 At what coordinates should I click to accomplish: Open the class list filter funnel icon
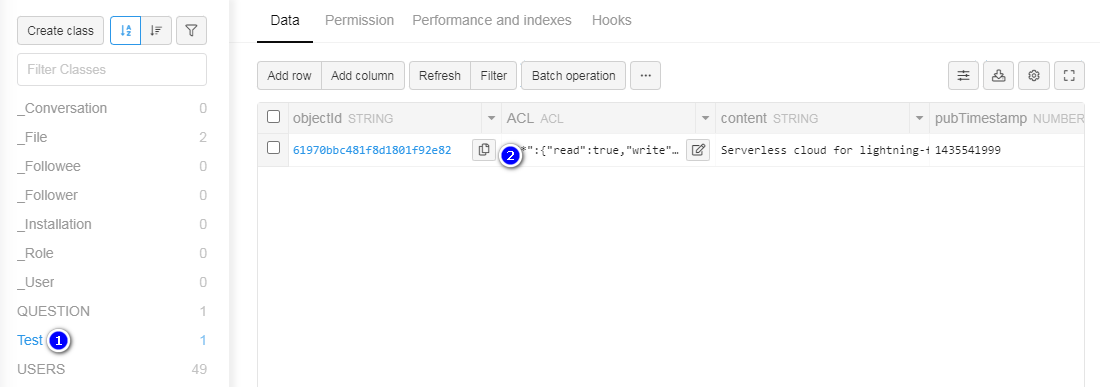[x=192, y=31]
